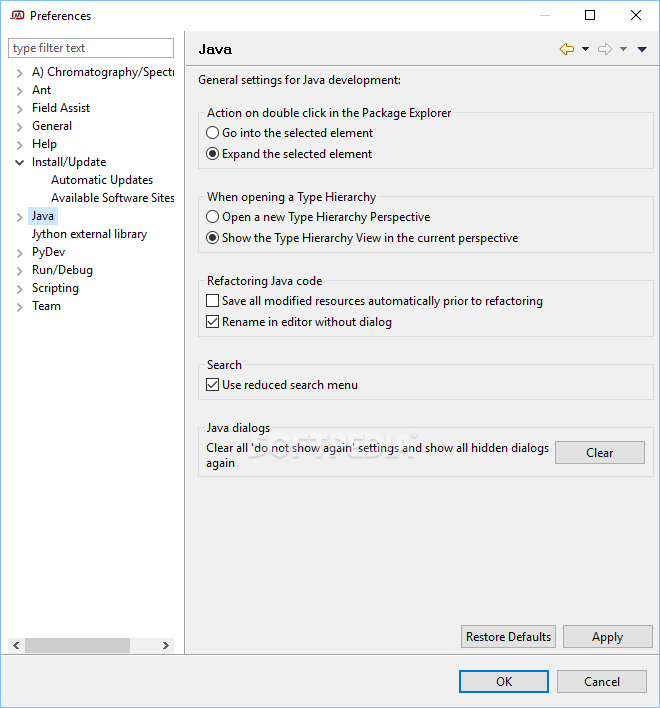This screenshot has height=708, width=660.
Task: Select the Run/Debug entry
Action: 62,270
